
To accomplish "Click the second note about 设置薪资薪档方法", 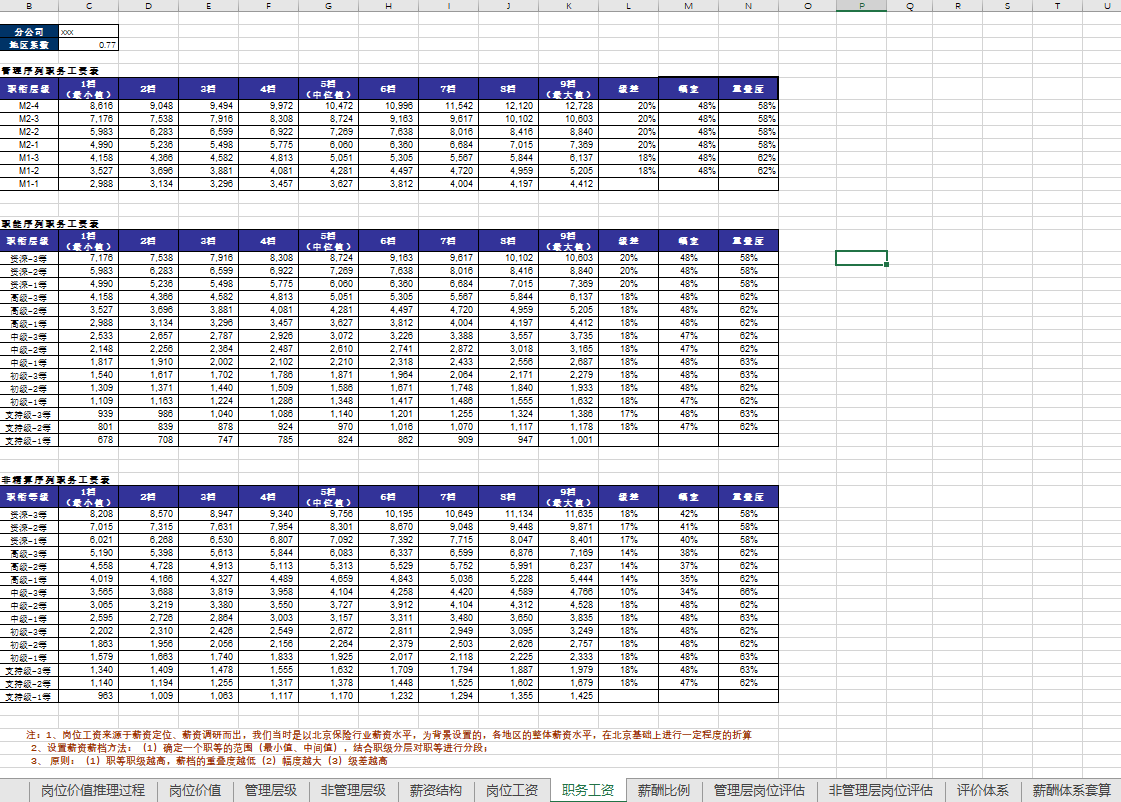I will [x=259, y=748].
